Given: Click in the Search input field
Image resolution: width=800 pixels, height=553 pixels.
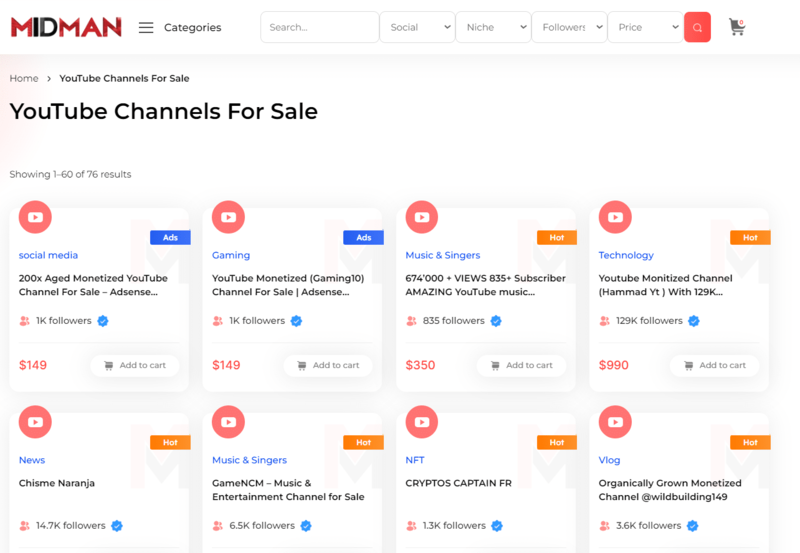Looking at the screenshot, I should pos(319,27).
